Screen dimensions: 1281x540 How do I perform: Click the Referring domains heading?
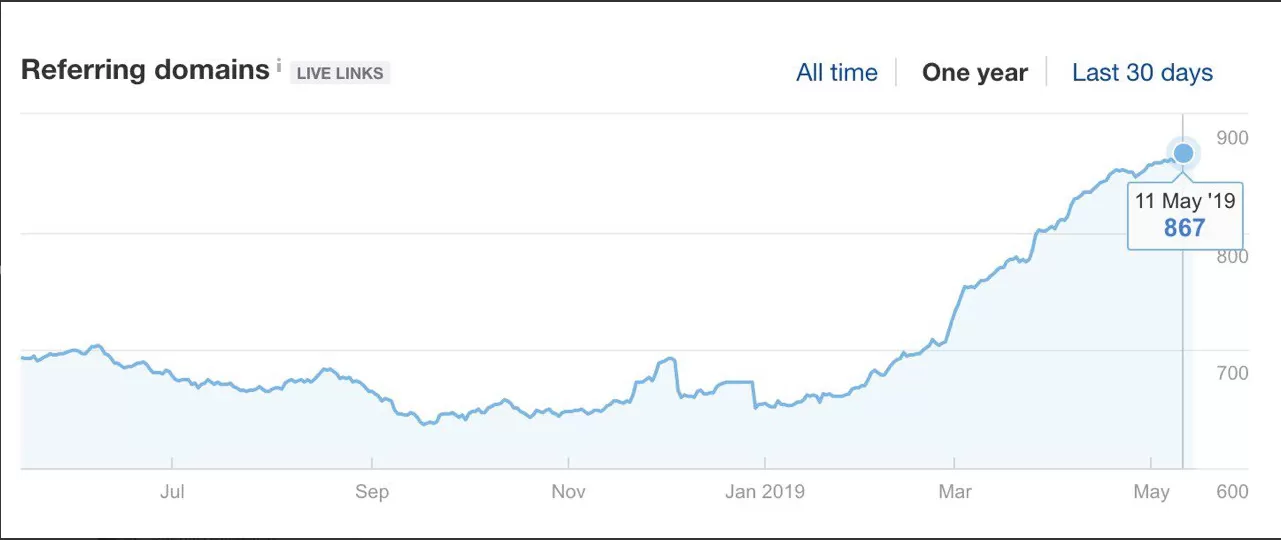pos(145,70)
